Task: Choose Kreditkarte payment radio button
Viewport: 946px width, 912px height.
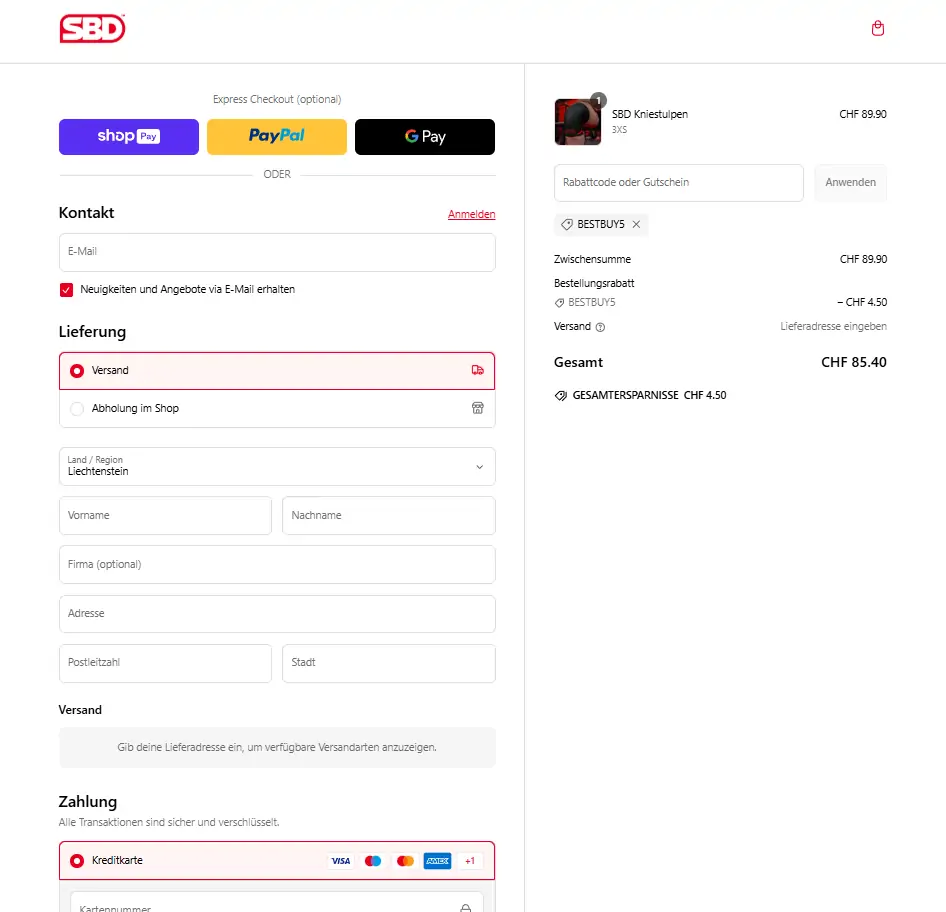Action: (x=77, y=861)
